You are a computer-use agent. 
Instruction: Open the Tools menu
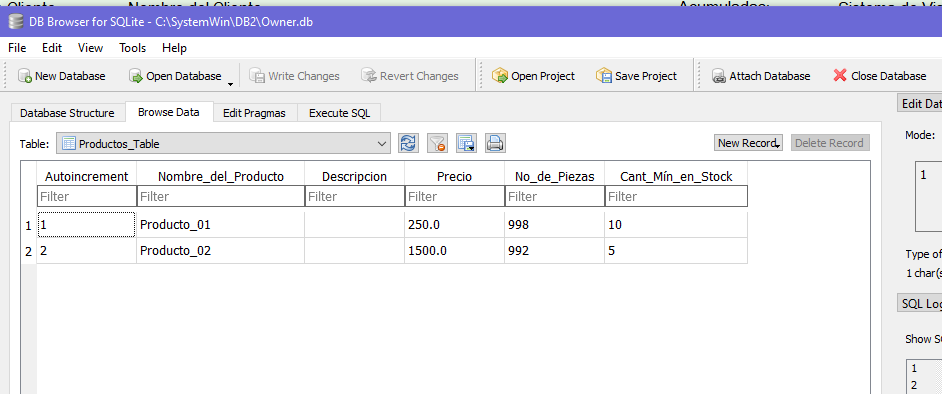(x=133, y=47)
